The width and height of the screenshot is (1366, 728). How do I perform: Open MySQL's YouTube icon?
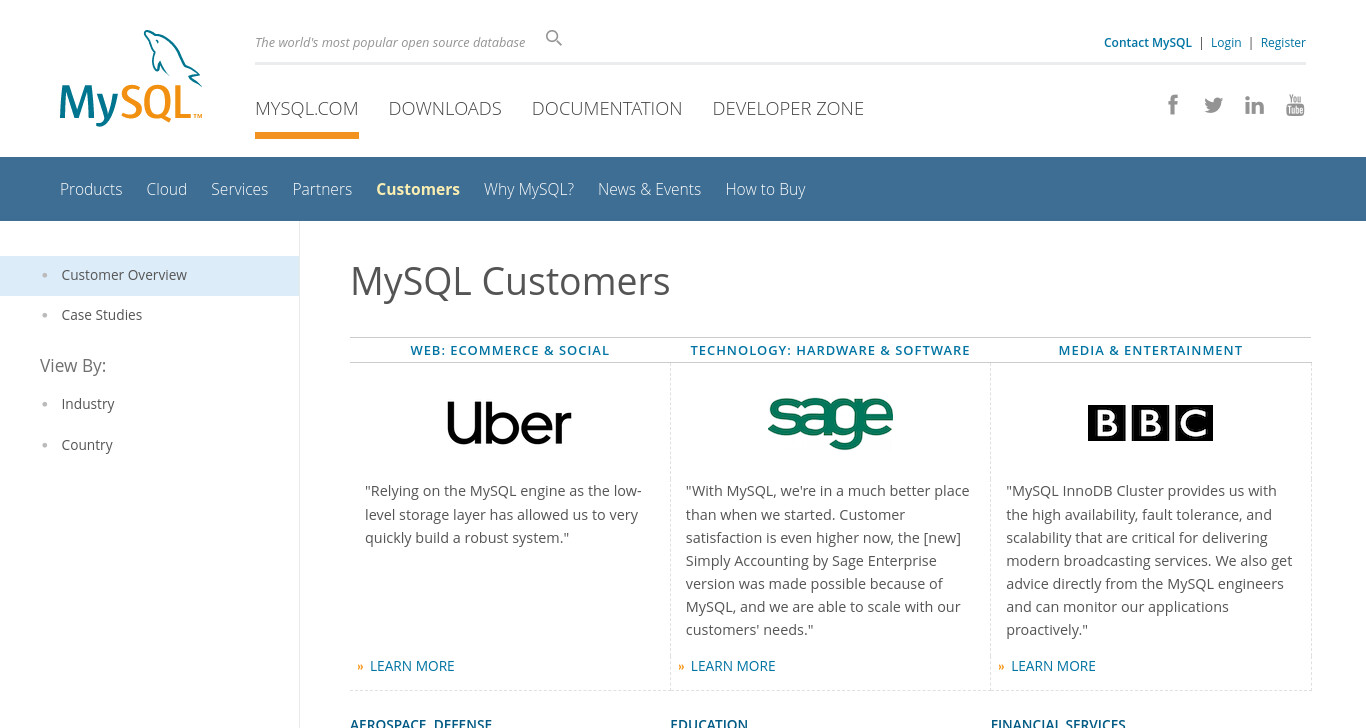point(1295,105)
